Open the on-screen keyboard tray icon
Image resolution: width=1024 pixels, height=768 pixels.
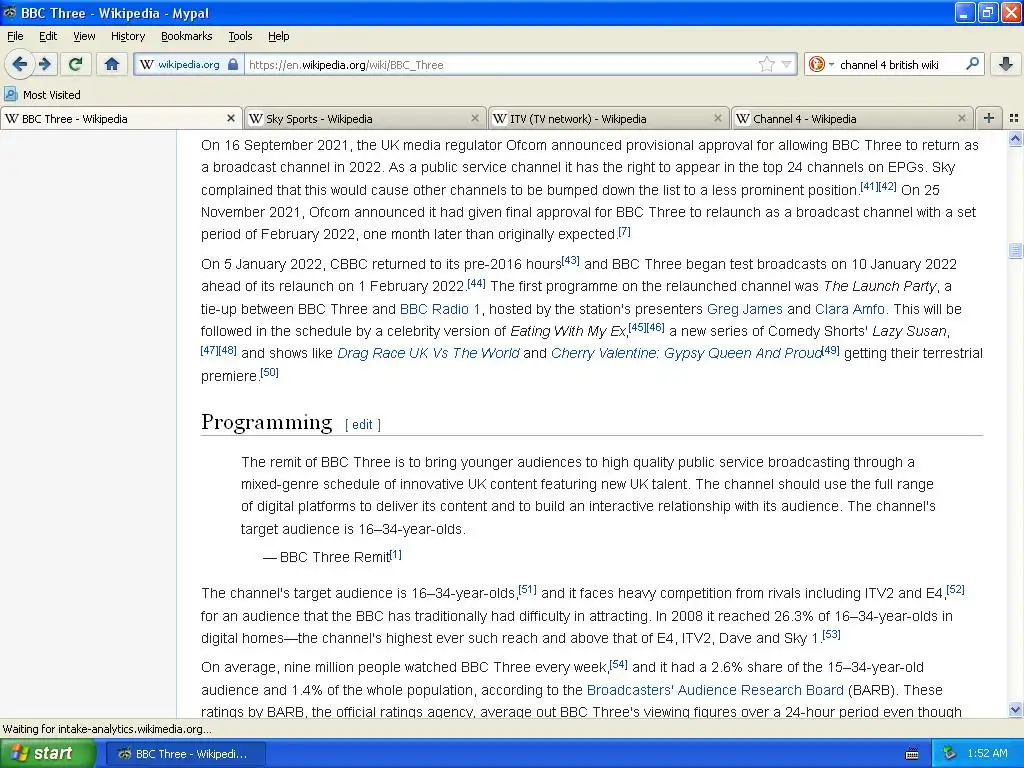click(x=912, y=754)
